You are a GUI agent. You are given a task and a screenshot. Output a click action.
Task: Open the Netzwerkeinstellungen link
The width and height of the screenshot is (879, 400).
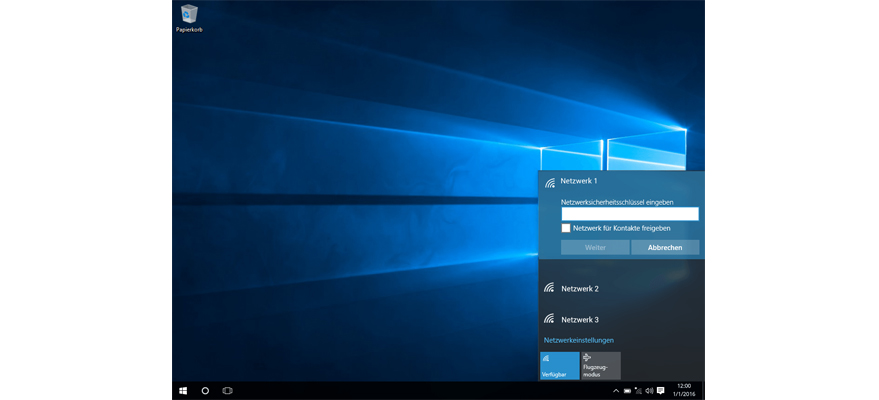point(578,340)
